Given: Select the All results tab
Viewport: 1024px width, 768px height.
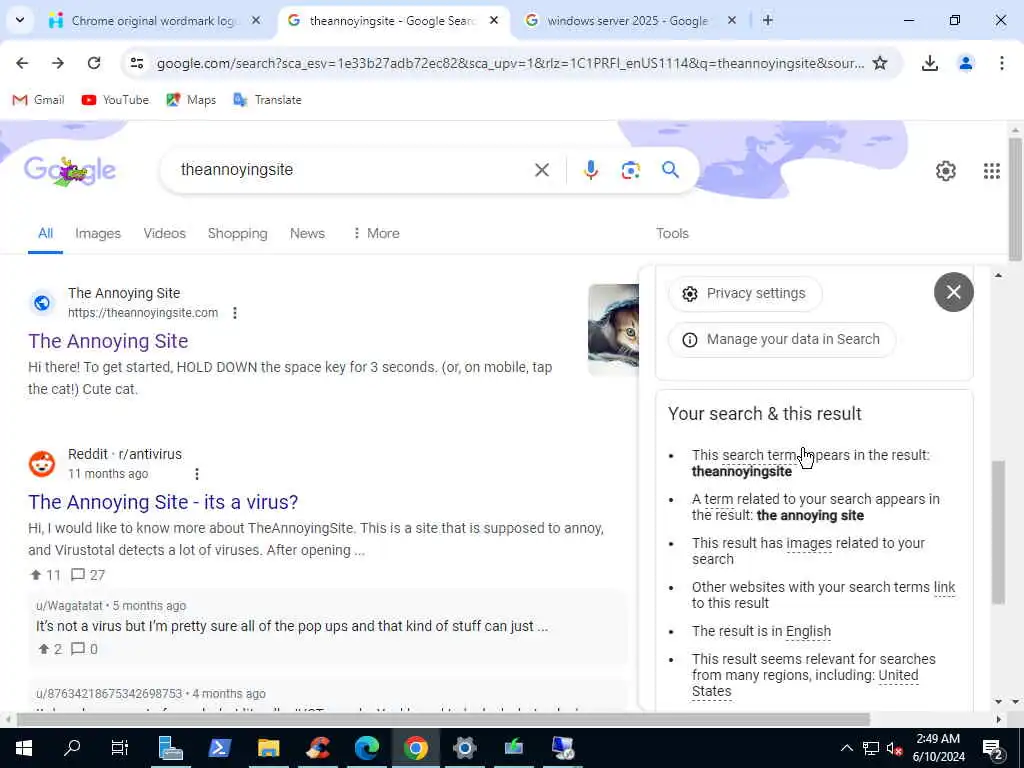Looking at the screenshot, I should pos(45,233).
